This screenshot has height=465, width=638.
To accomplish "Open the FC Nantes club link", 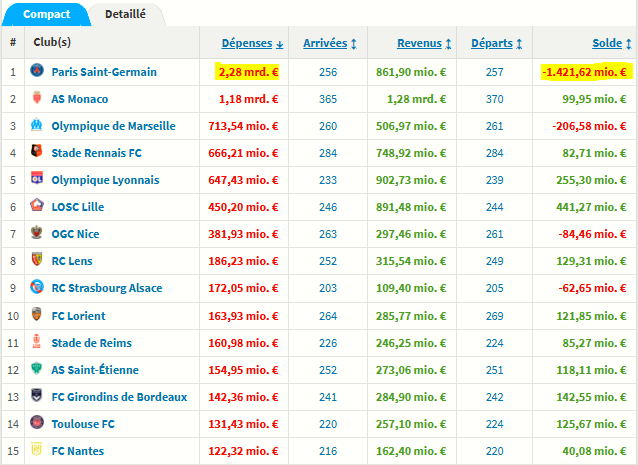I will point(78,451).
